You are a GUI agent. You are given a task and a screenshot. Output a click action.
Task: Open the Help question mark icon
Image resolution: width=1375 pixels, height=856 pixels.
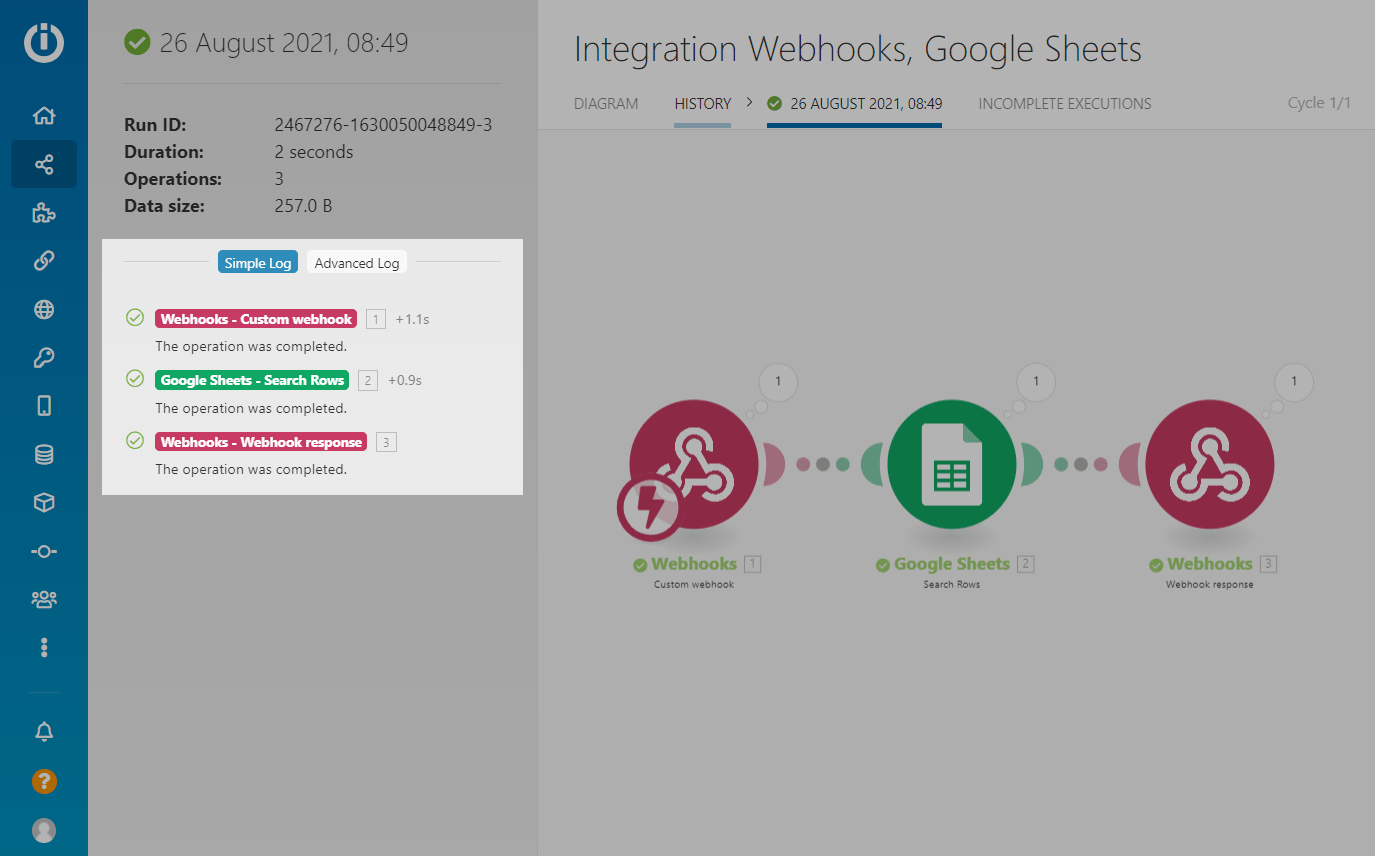click(44, 781)
